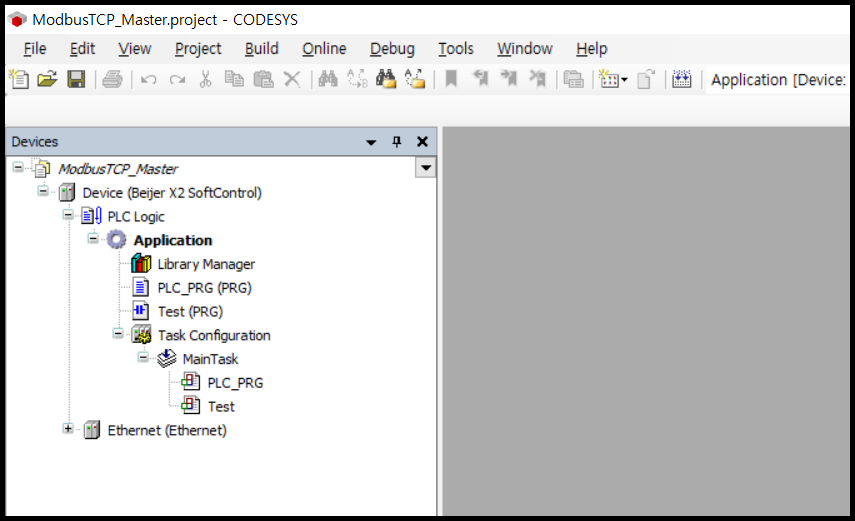Click the Library Manager books icon
The height and width of the screenshot is (521, 855).
[141, 264]
